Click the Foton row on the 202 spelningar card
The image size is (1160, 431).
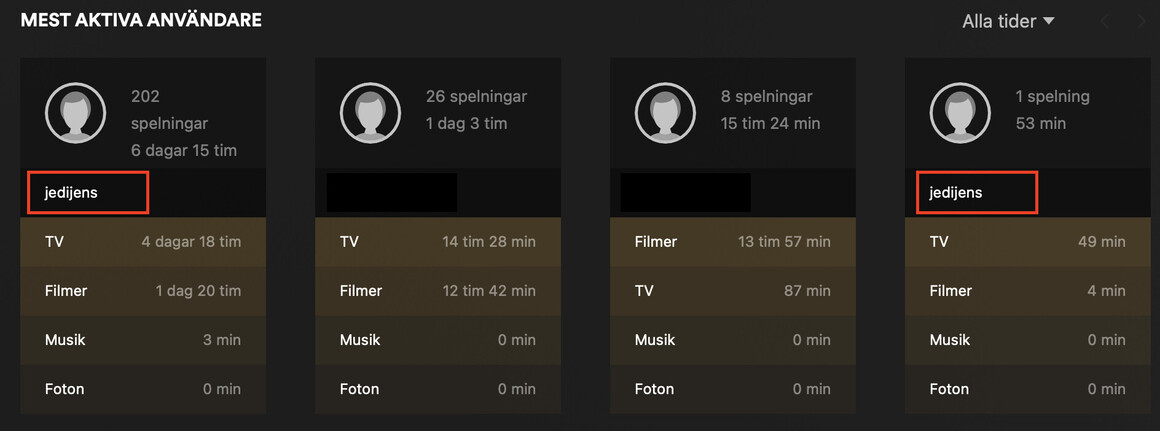[143, 389]
